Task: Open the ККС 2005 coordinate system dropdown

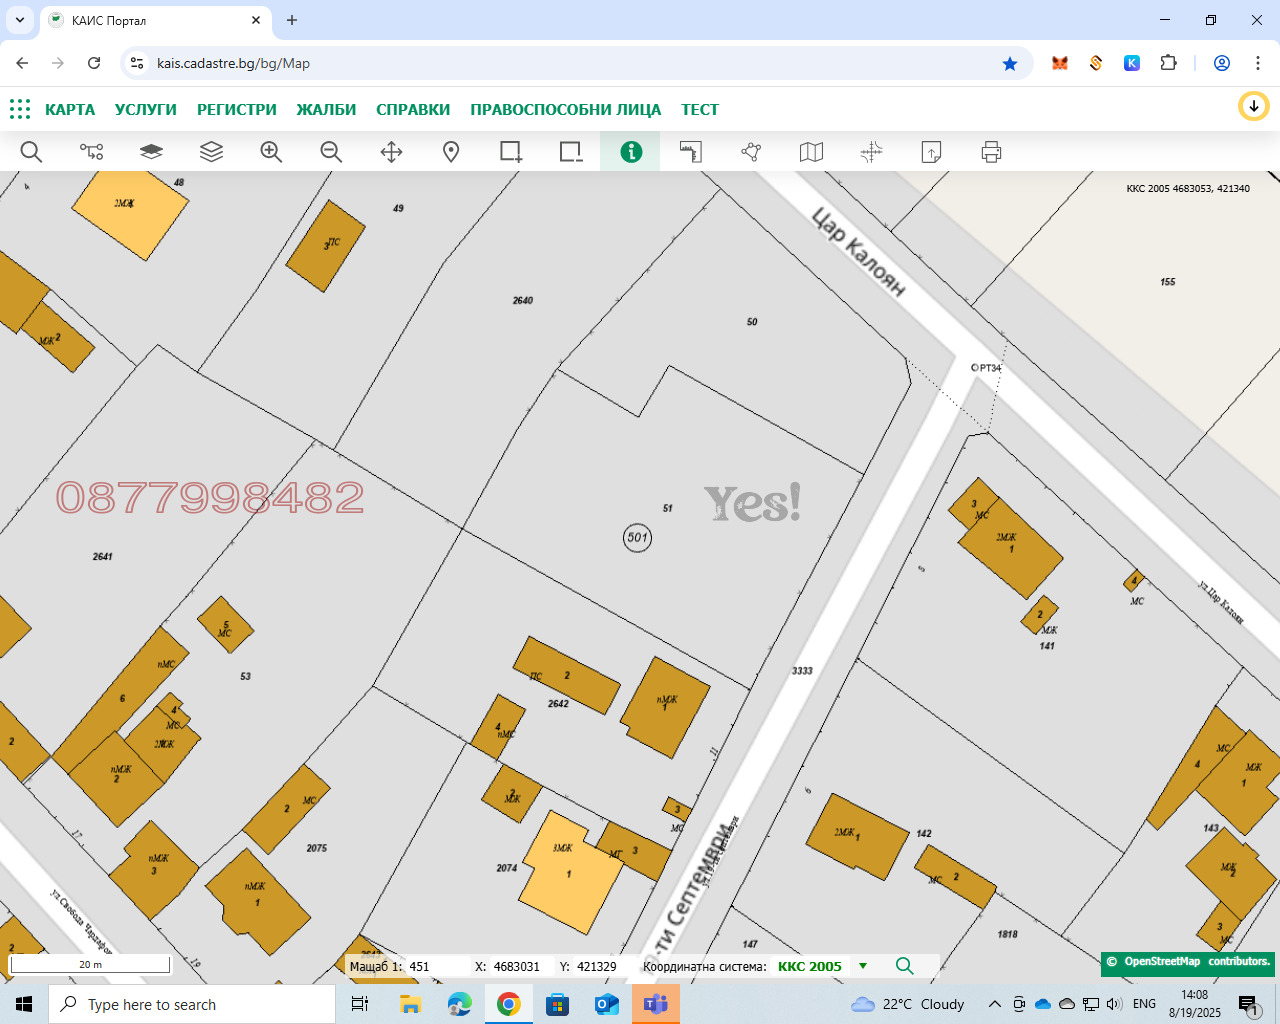Action: (x=862, y=966)
